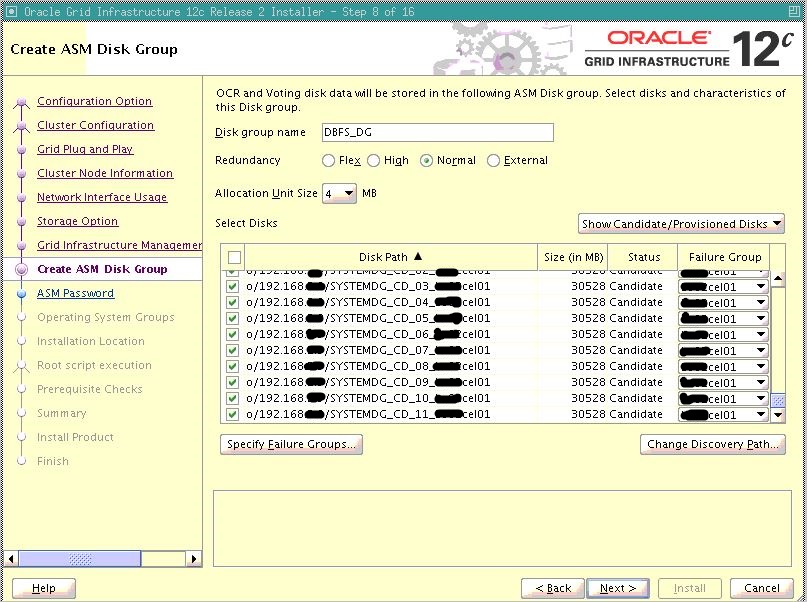807x602 pixels.
Task: Click the disk table scroll-up arrow
Action: click(778, 279)
